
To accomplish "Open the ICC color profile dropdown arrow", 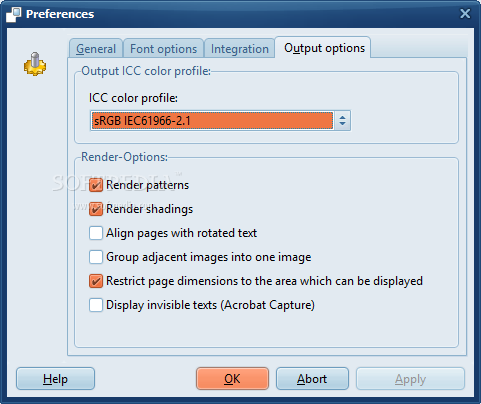I will [x=342, y=120].
